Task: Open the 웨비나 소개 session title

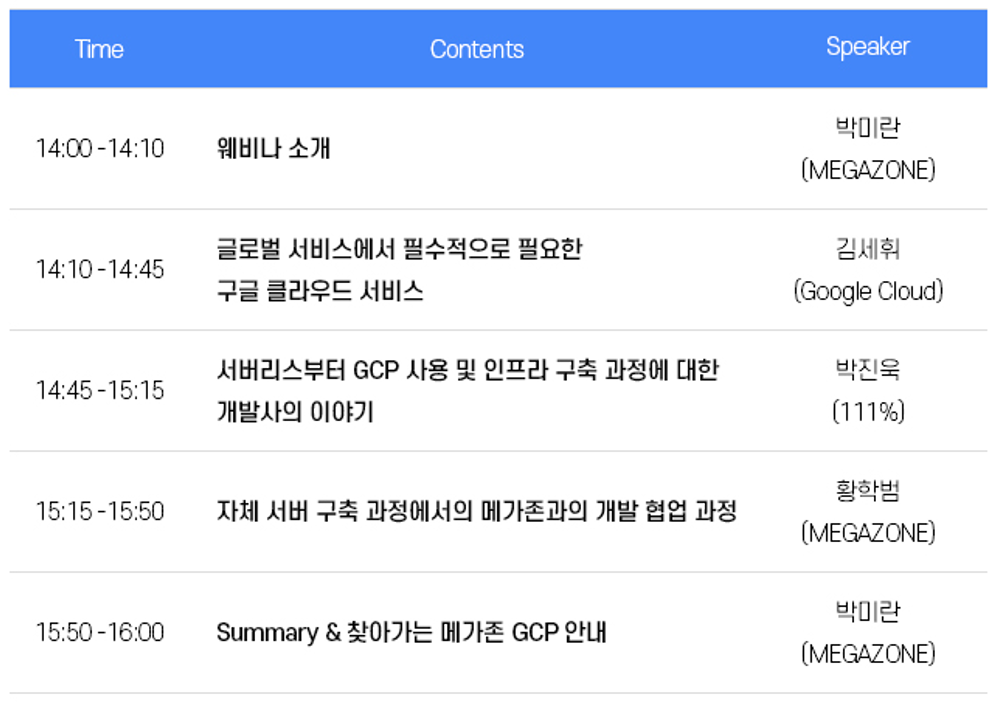Action: [273, 149]
